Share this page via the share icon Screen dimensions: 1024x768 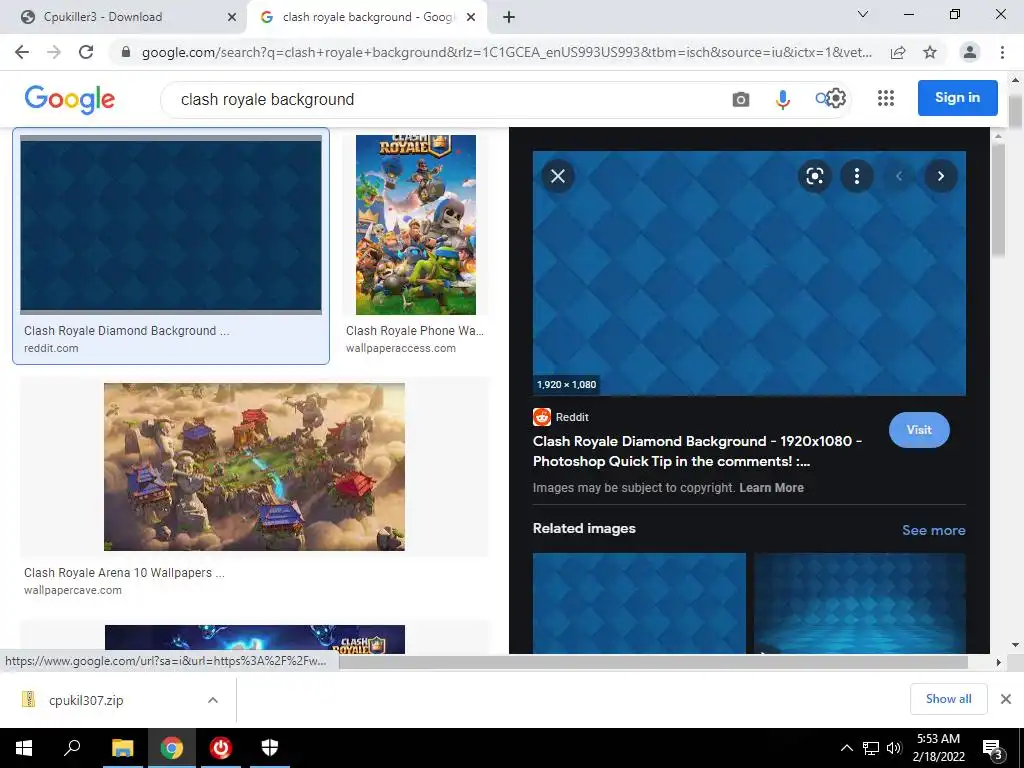click(898, 52)
